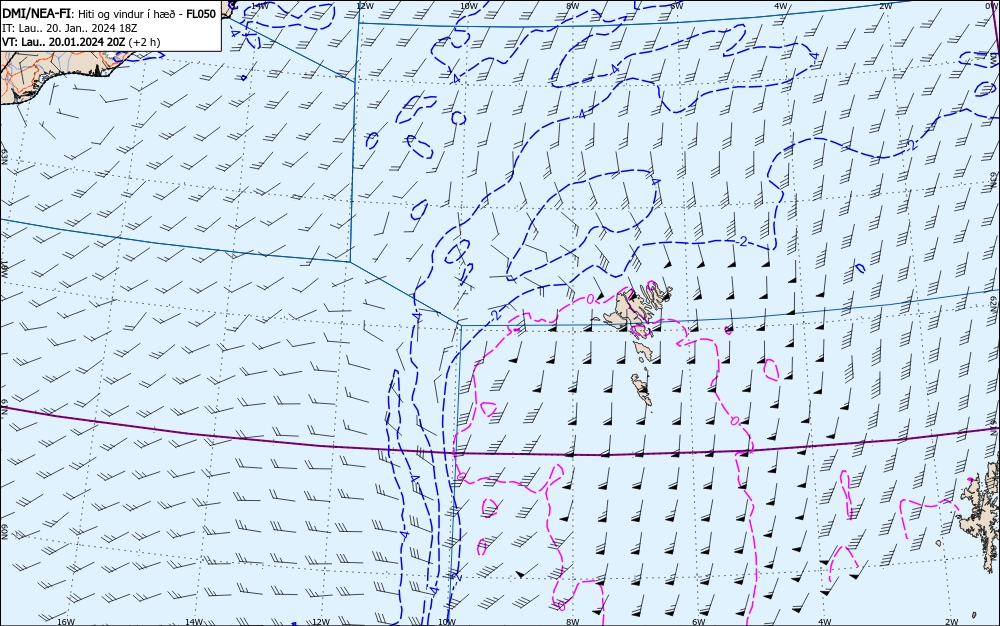The width and height of the screenshot is (1000, 626).
Task: Click the '14W' longitude label on the bottom edge
Action: pyautogui.click(x=193, y=622)
